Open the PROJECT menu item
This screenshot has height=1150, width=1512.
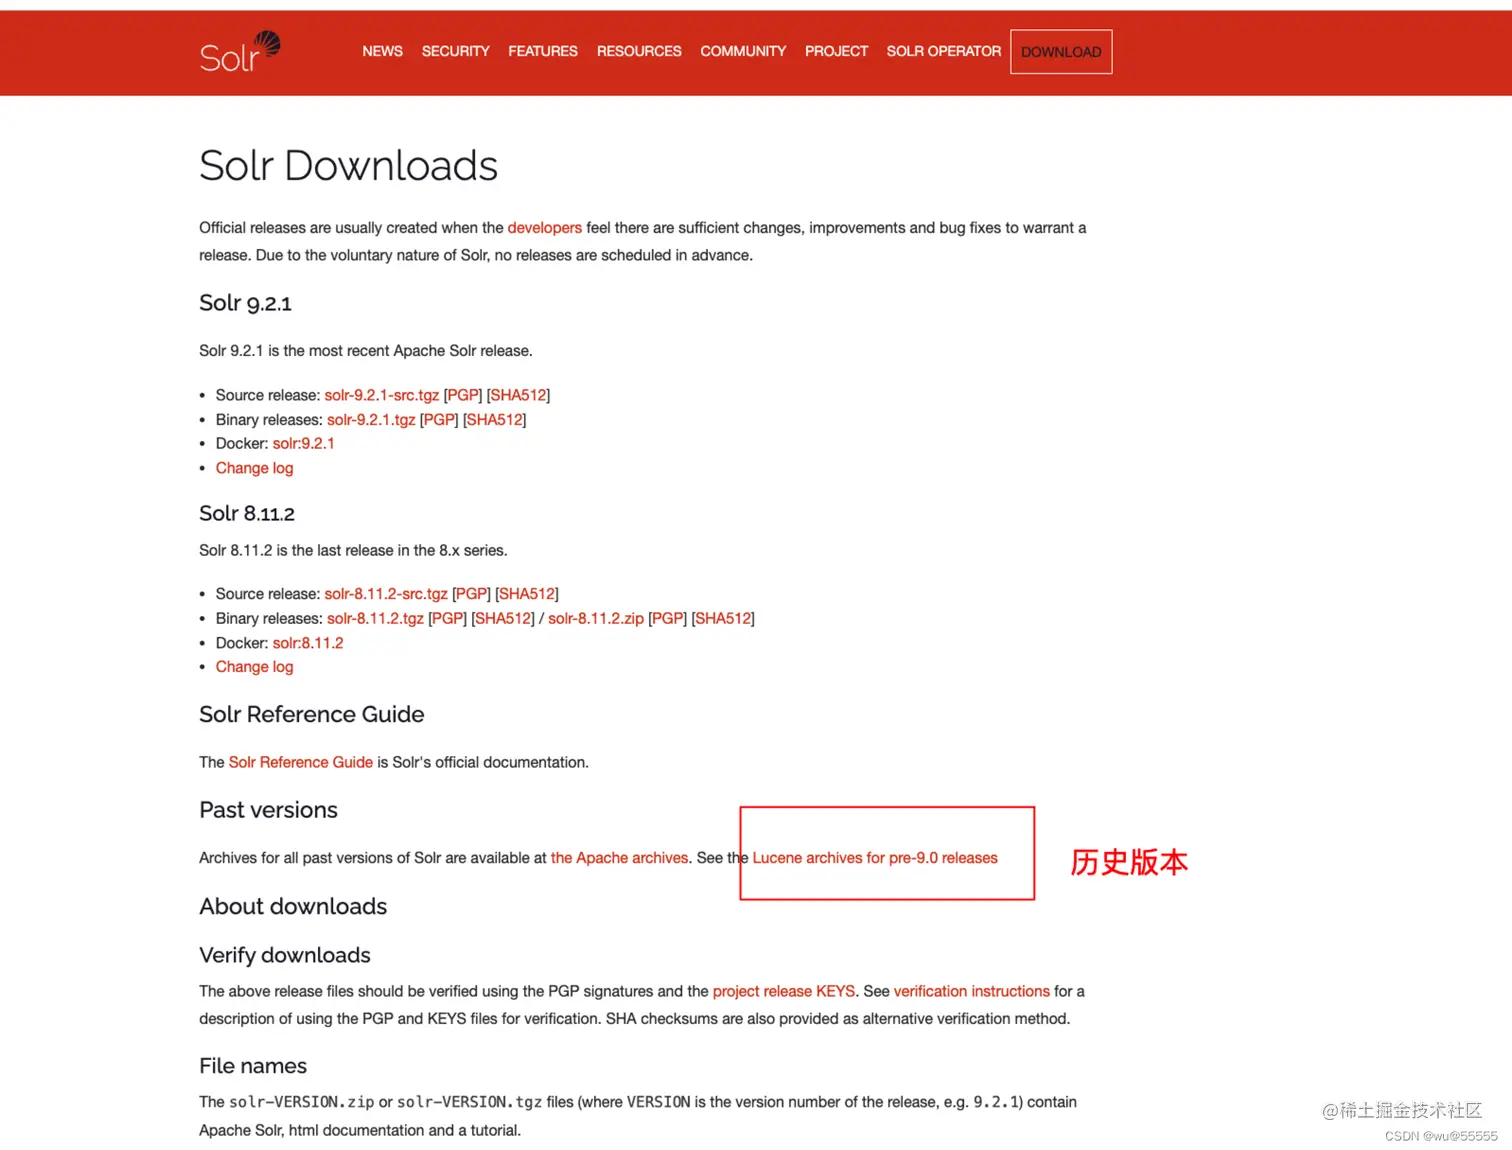coord(836,51)
